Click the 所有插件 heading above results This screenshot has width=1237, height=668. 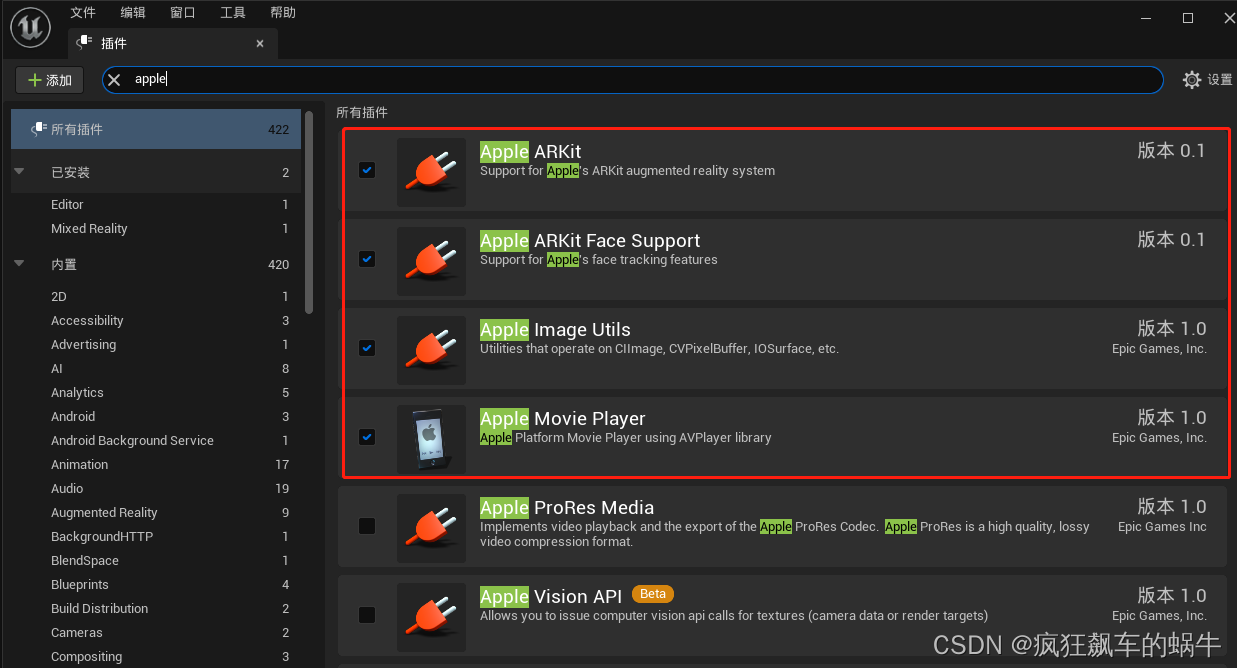click(362, 113)
